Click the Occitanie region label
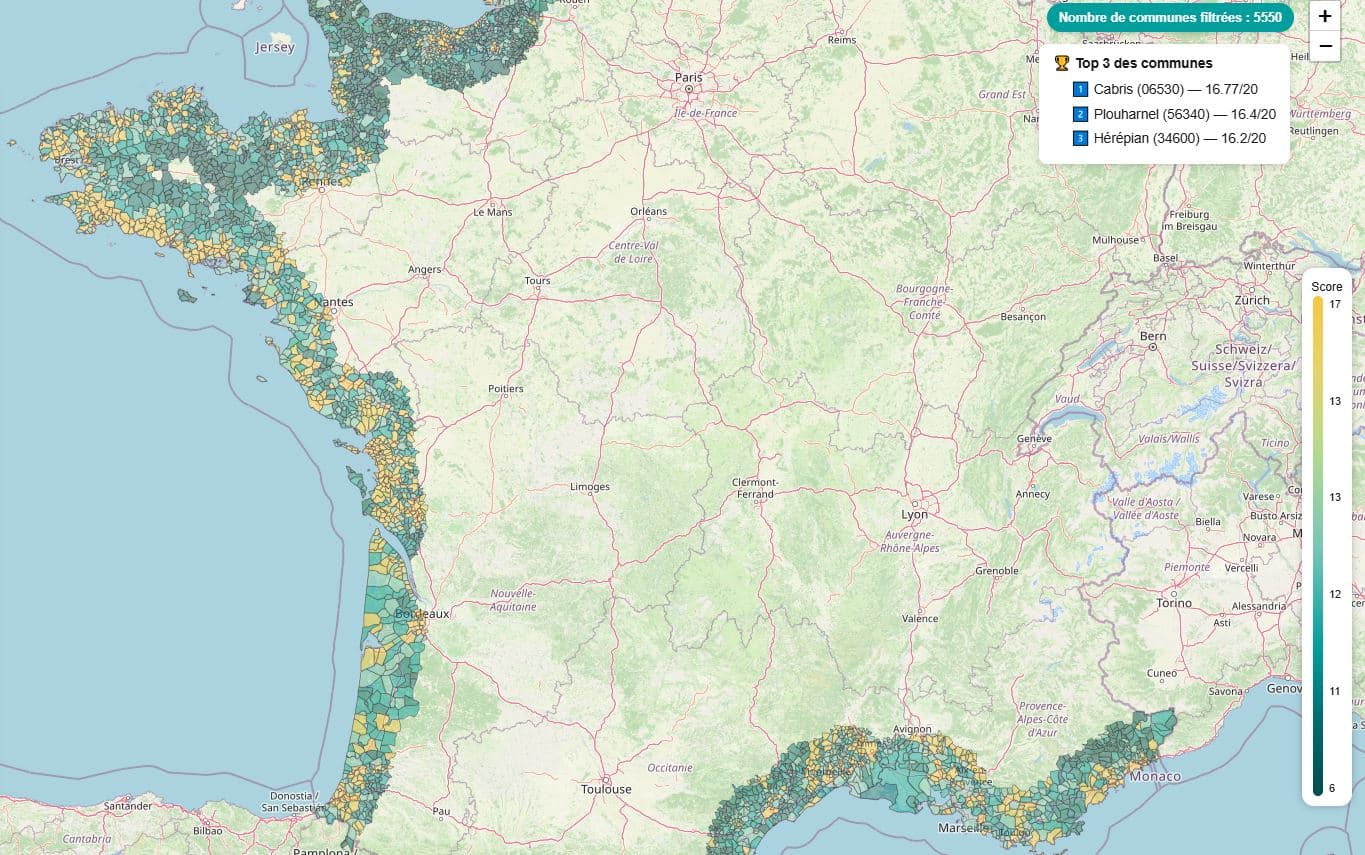This screenshot has height=855, width=1365. 670,767
